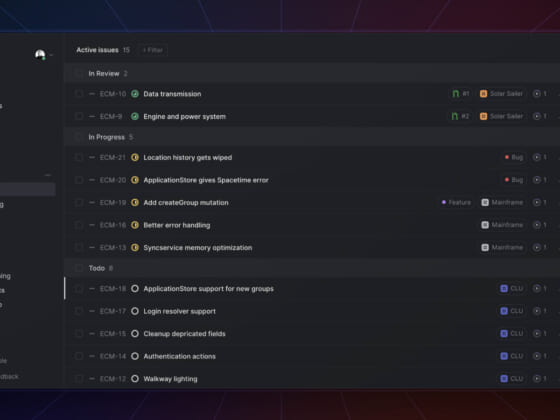Open the Better error handling issue
The width and height of the screenshot is (560, 420).
click(177, 225)
